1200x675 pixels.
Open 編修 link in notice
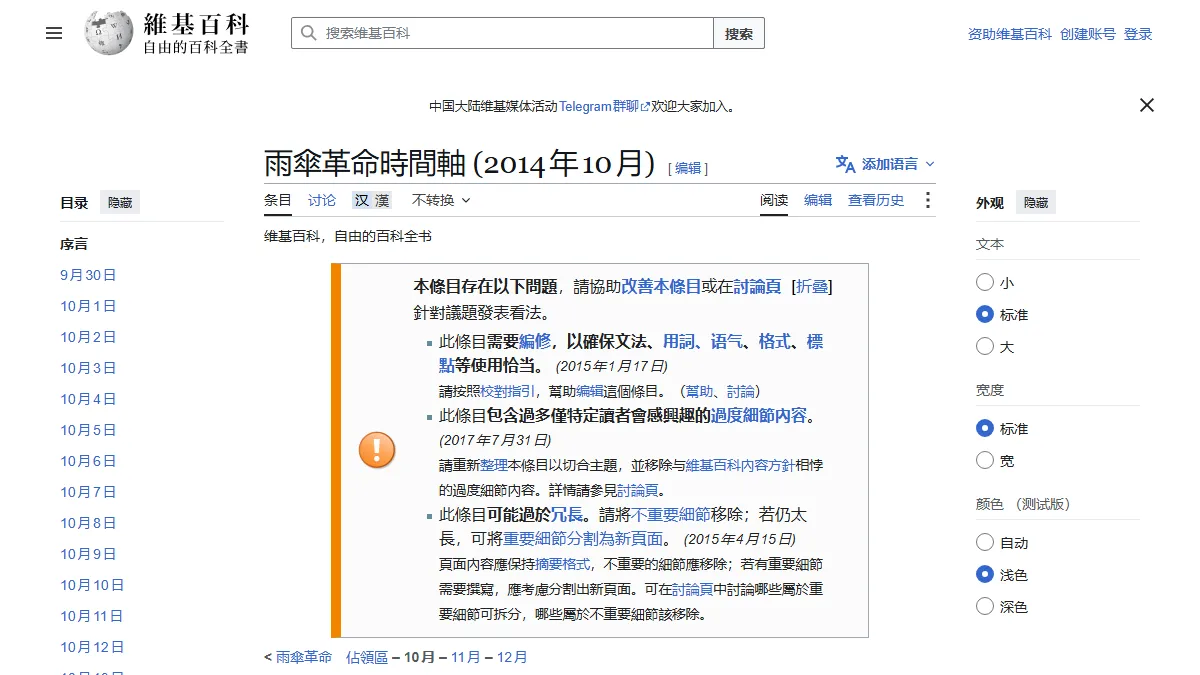pos(535,342)
